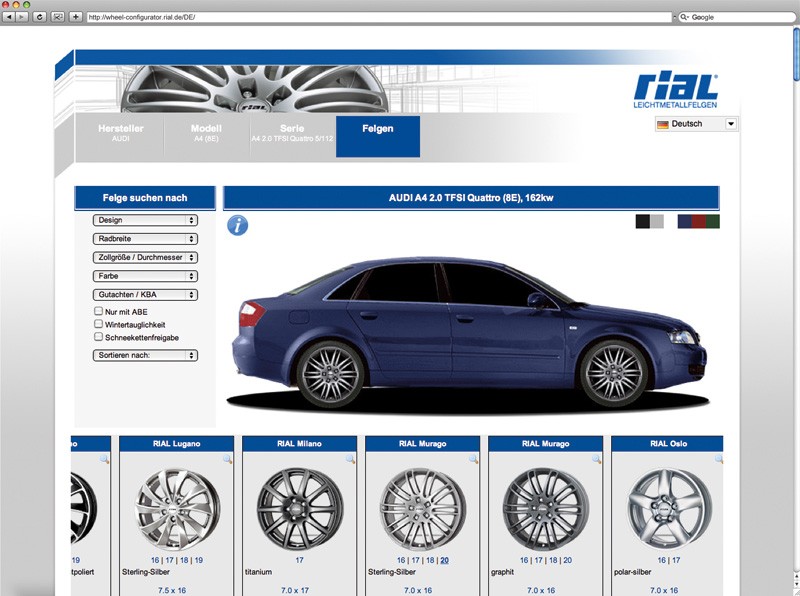
Task: Check the Schneekettenfreigabe option
Action: pyautogui.click(x=98, y=337)
